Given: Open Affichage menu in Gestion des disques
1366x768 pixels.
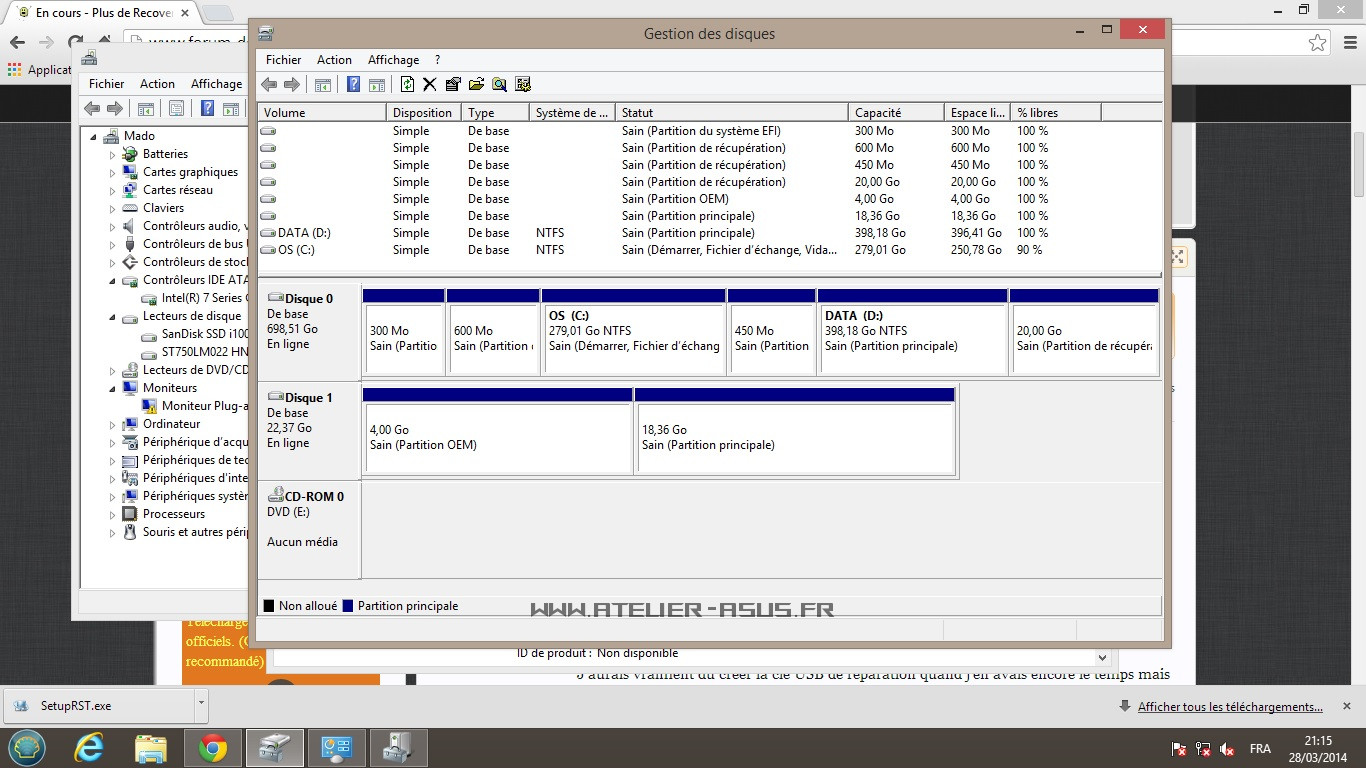Looking at the screenshot, I should (393, 60).
